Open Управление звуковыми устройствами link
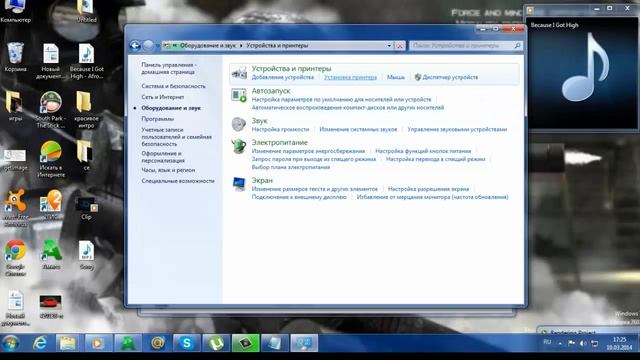 (x=457, y=129)
